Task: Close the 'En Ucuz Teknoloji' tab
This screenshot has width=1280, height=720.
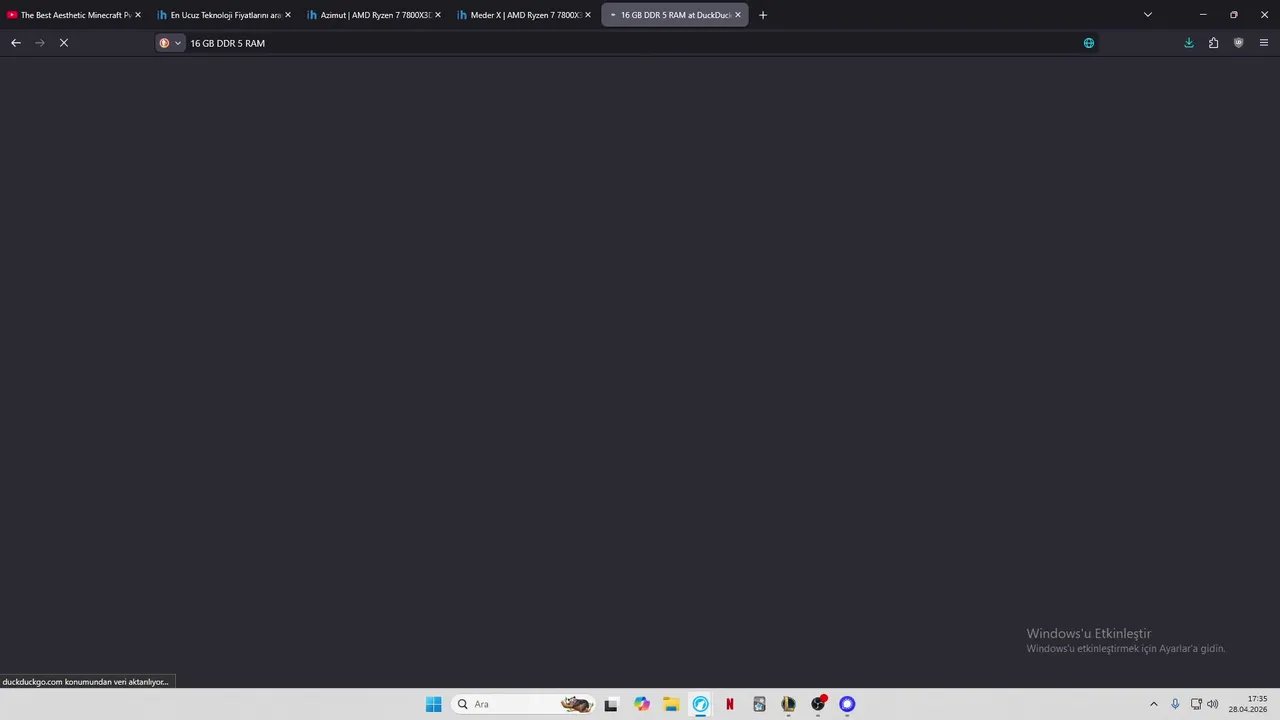Action: [288, 15]
